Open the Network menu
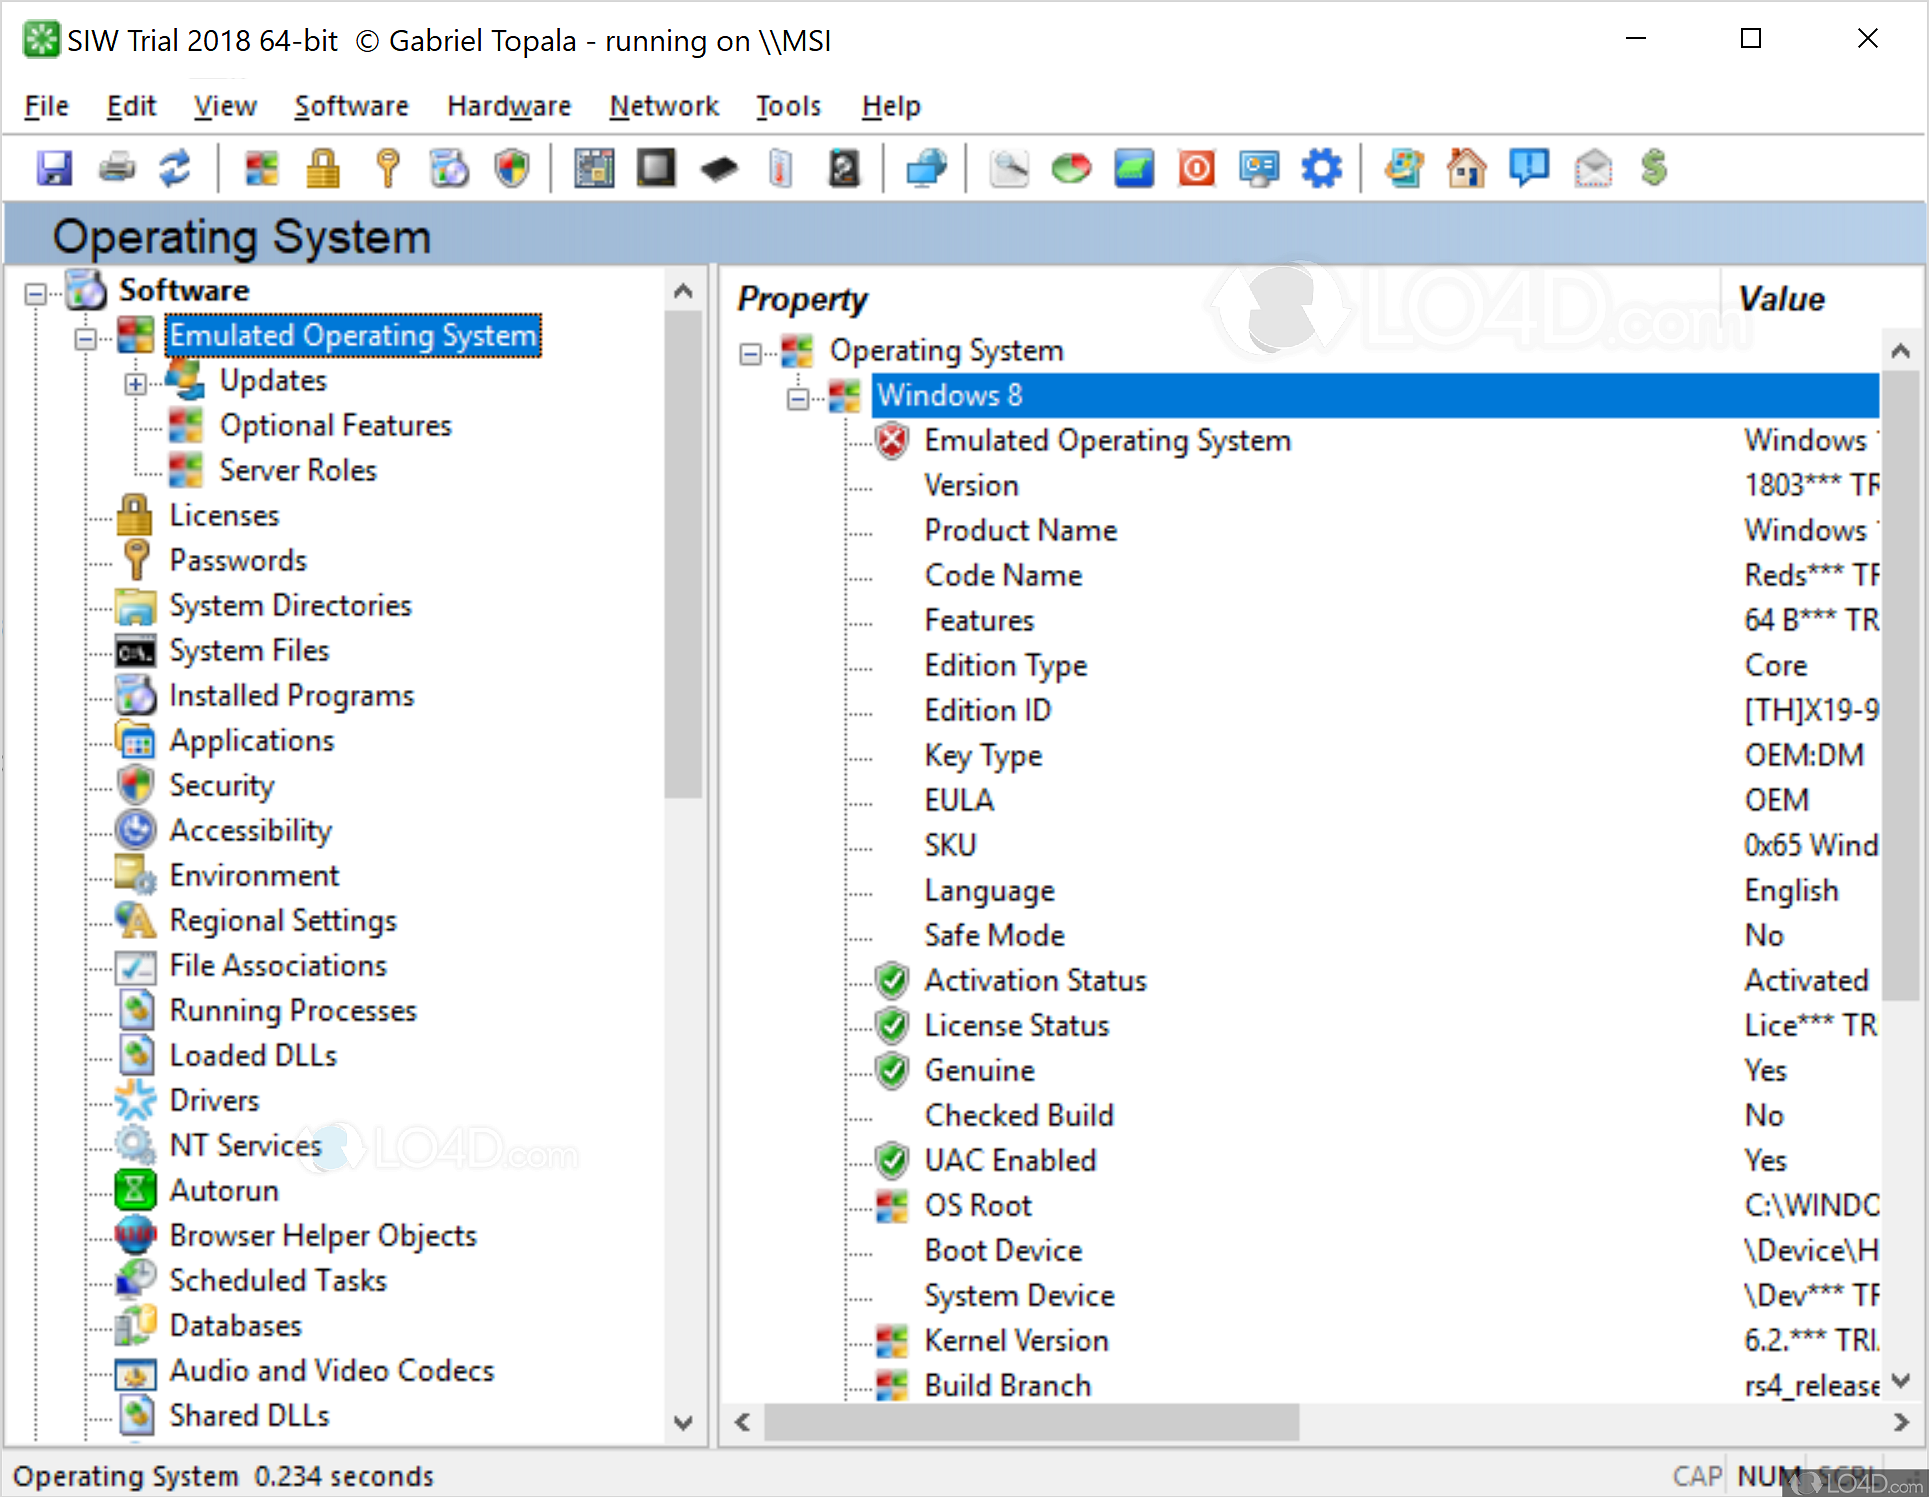Image resolution: width=1929 pixels, height=1497 pixels. pyautogui.click(x=664, y=106)
